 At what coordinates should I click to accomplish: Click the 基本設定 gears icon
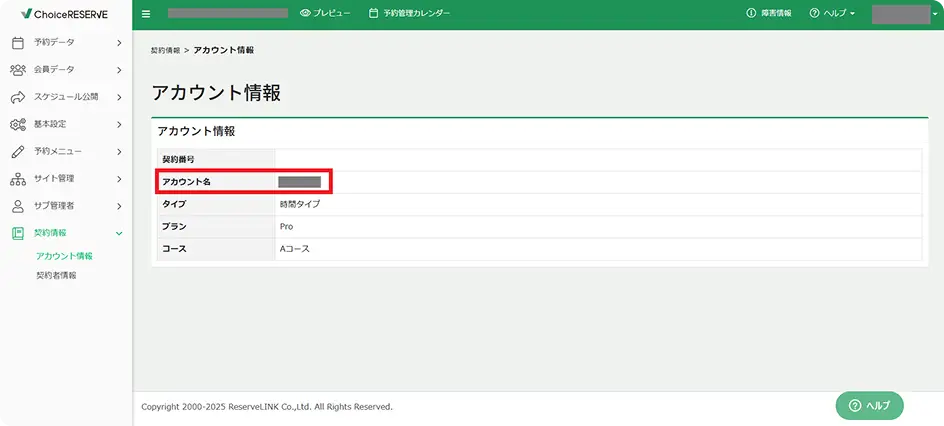coord(18,125)
